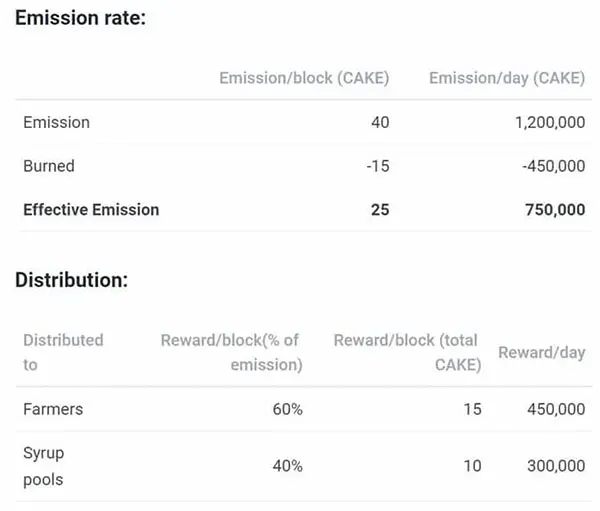Viewport: 600px width, 511px height.
Task: Click the bold 750,000 effective emission value
Action: [557, 209]
